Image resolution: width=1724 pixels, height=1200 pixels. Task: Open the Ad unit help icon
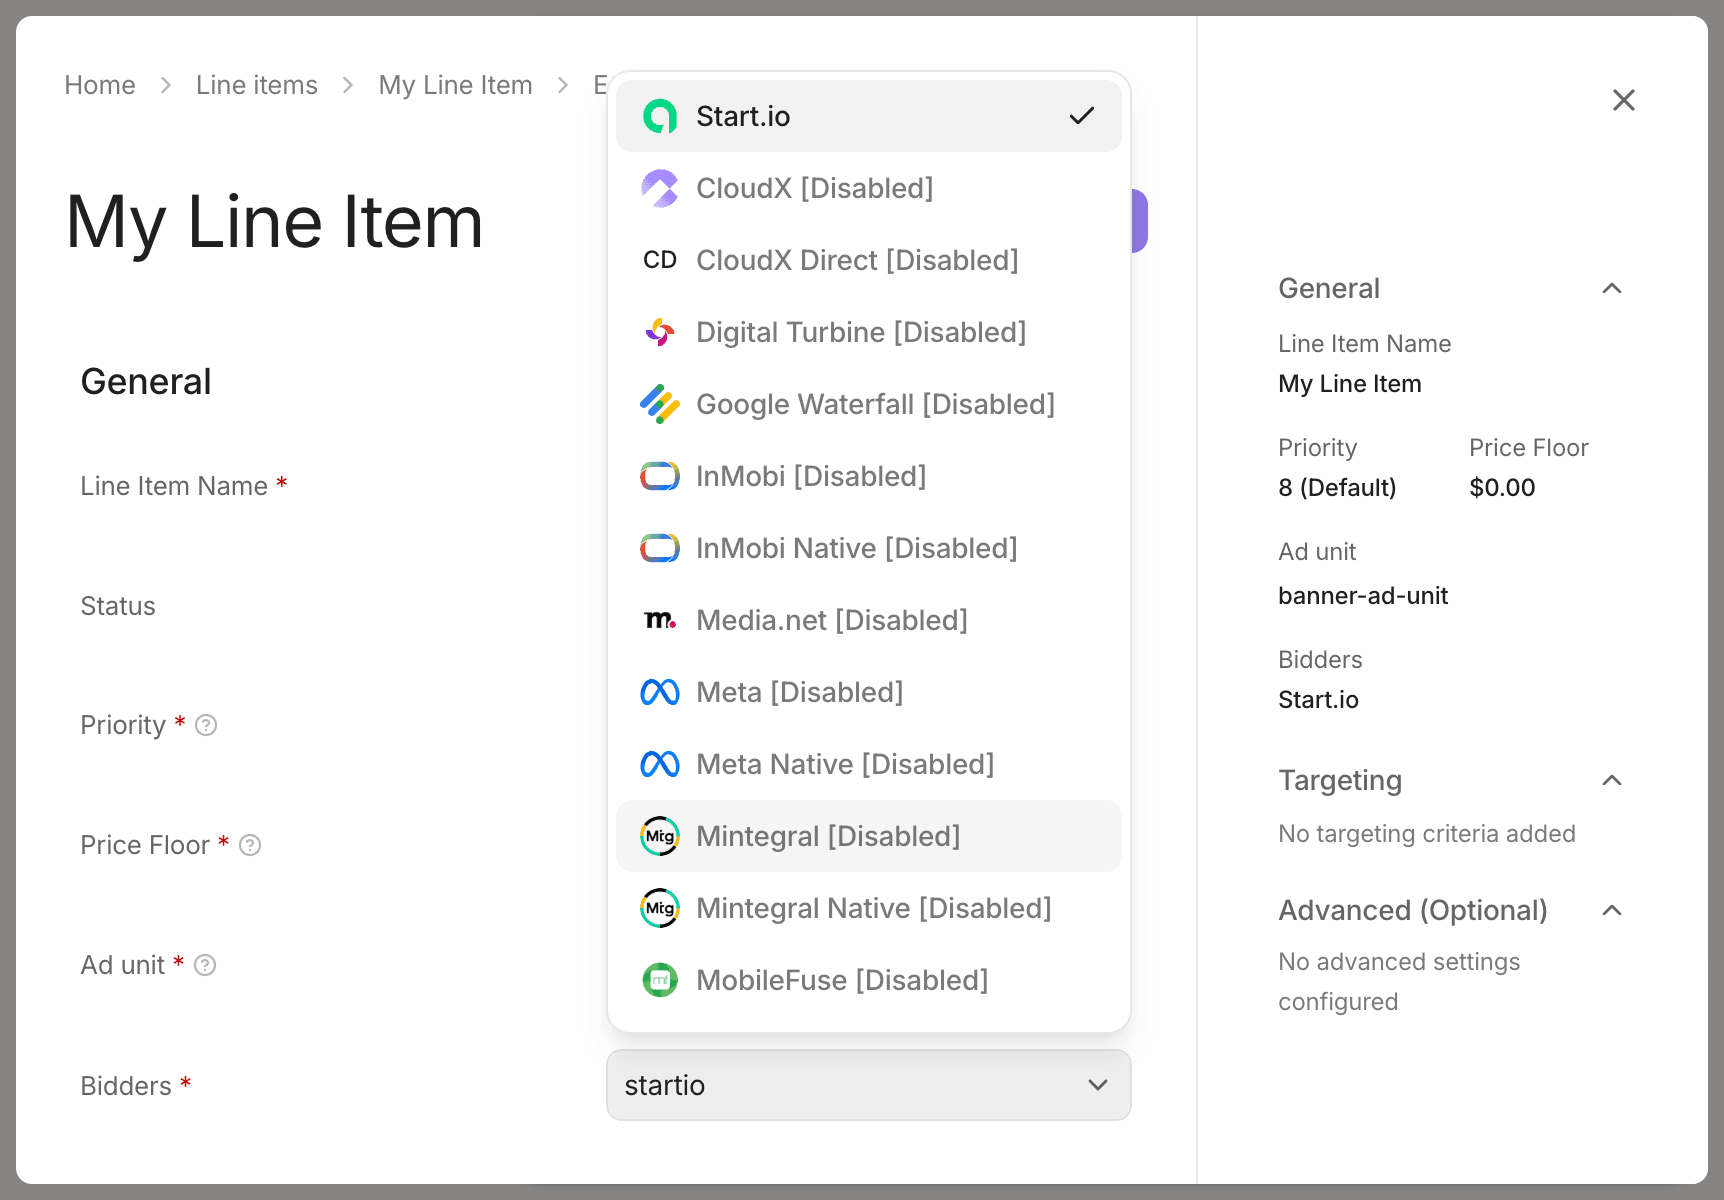(x=205, y=965)
